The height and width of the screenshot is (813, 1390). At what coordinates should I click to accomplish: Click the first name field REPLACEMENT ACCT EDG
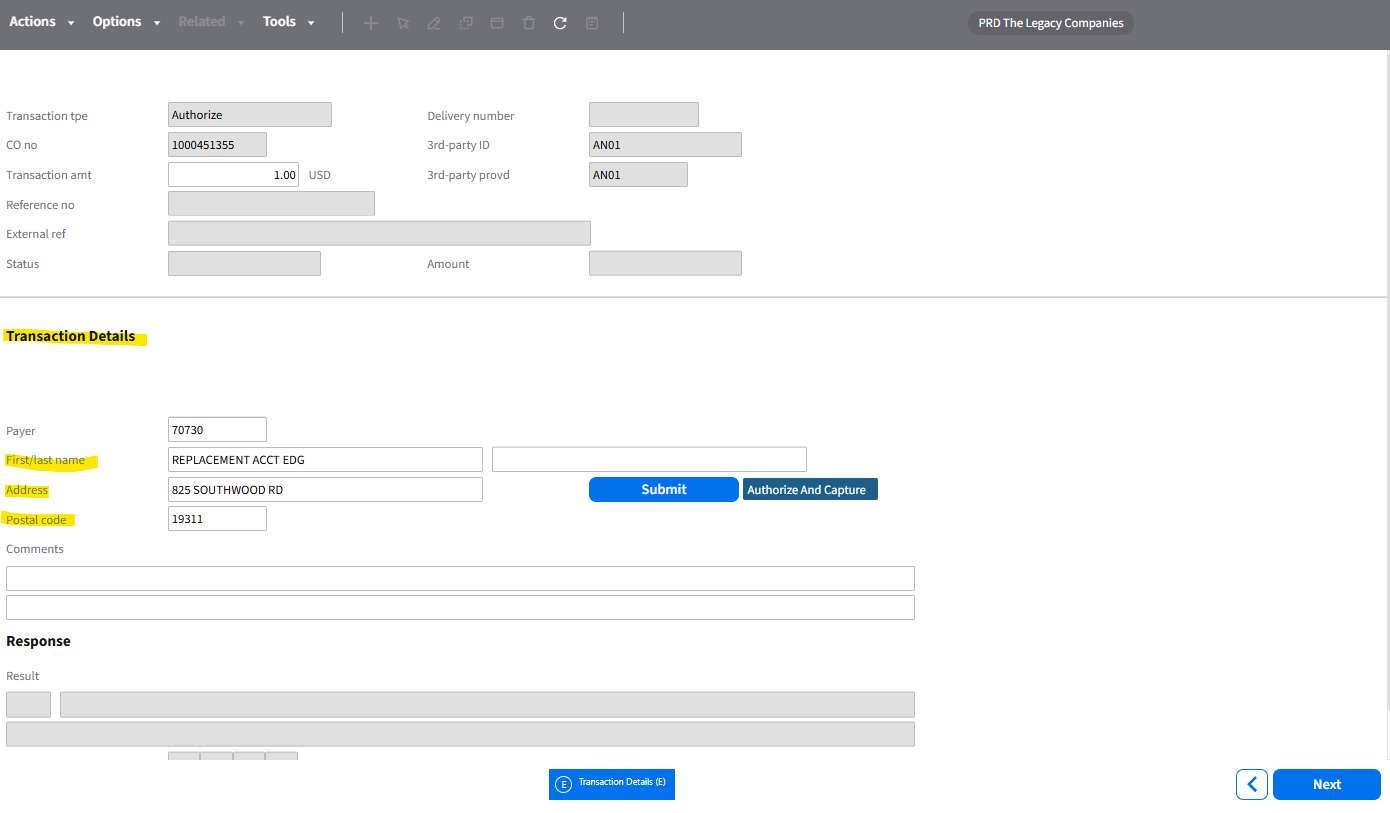325,459
